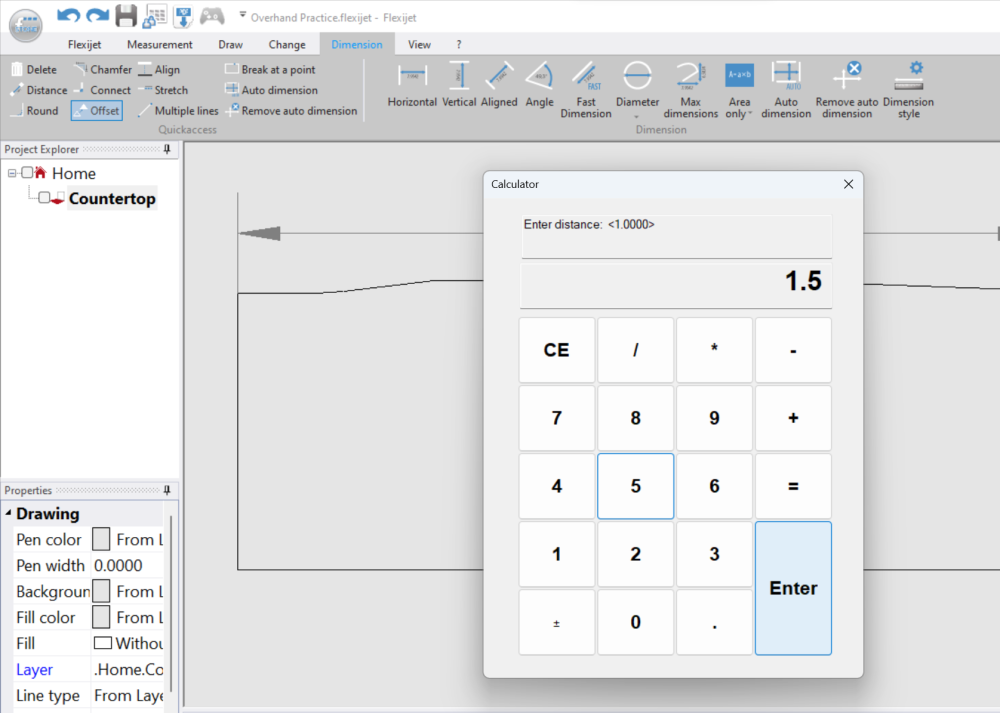Screen dimensions: 1000x713
Task: Toggle the Countertop layer checkbox
Action: tap(44, 198)
